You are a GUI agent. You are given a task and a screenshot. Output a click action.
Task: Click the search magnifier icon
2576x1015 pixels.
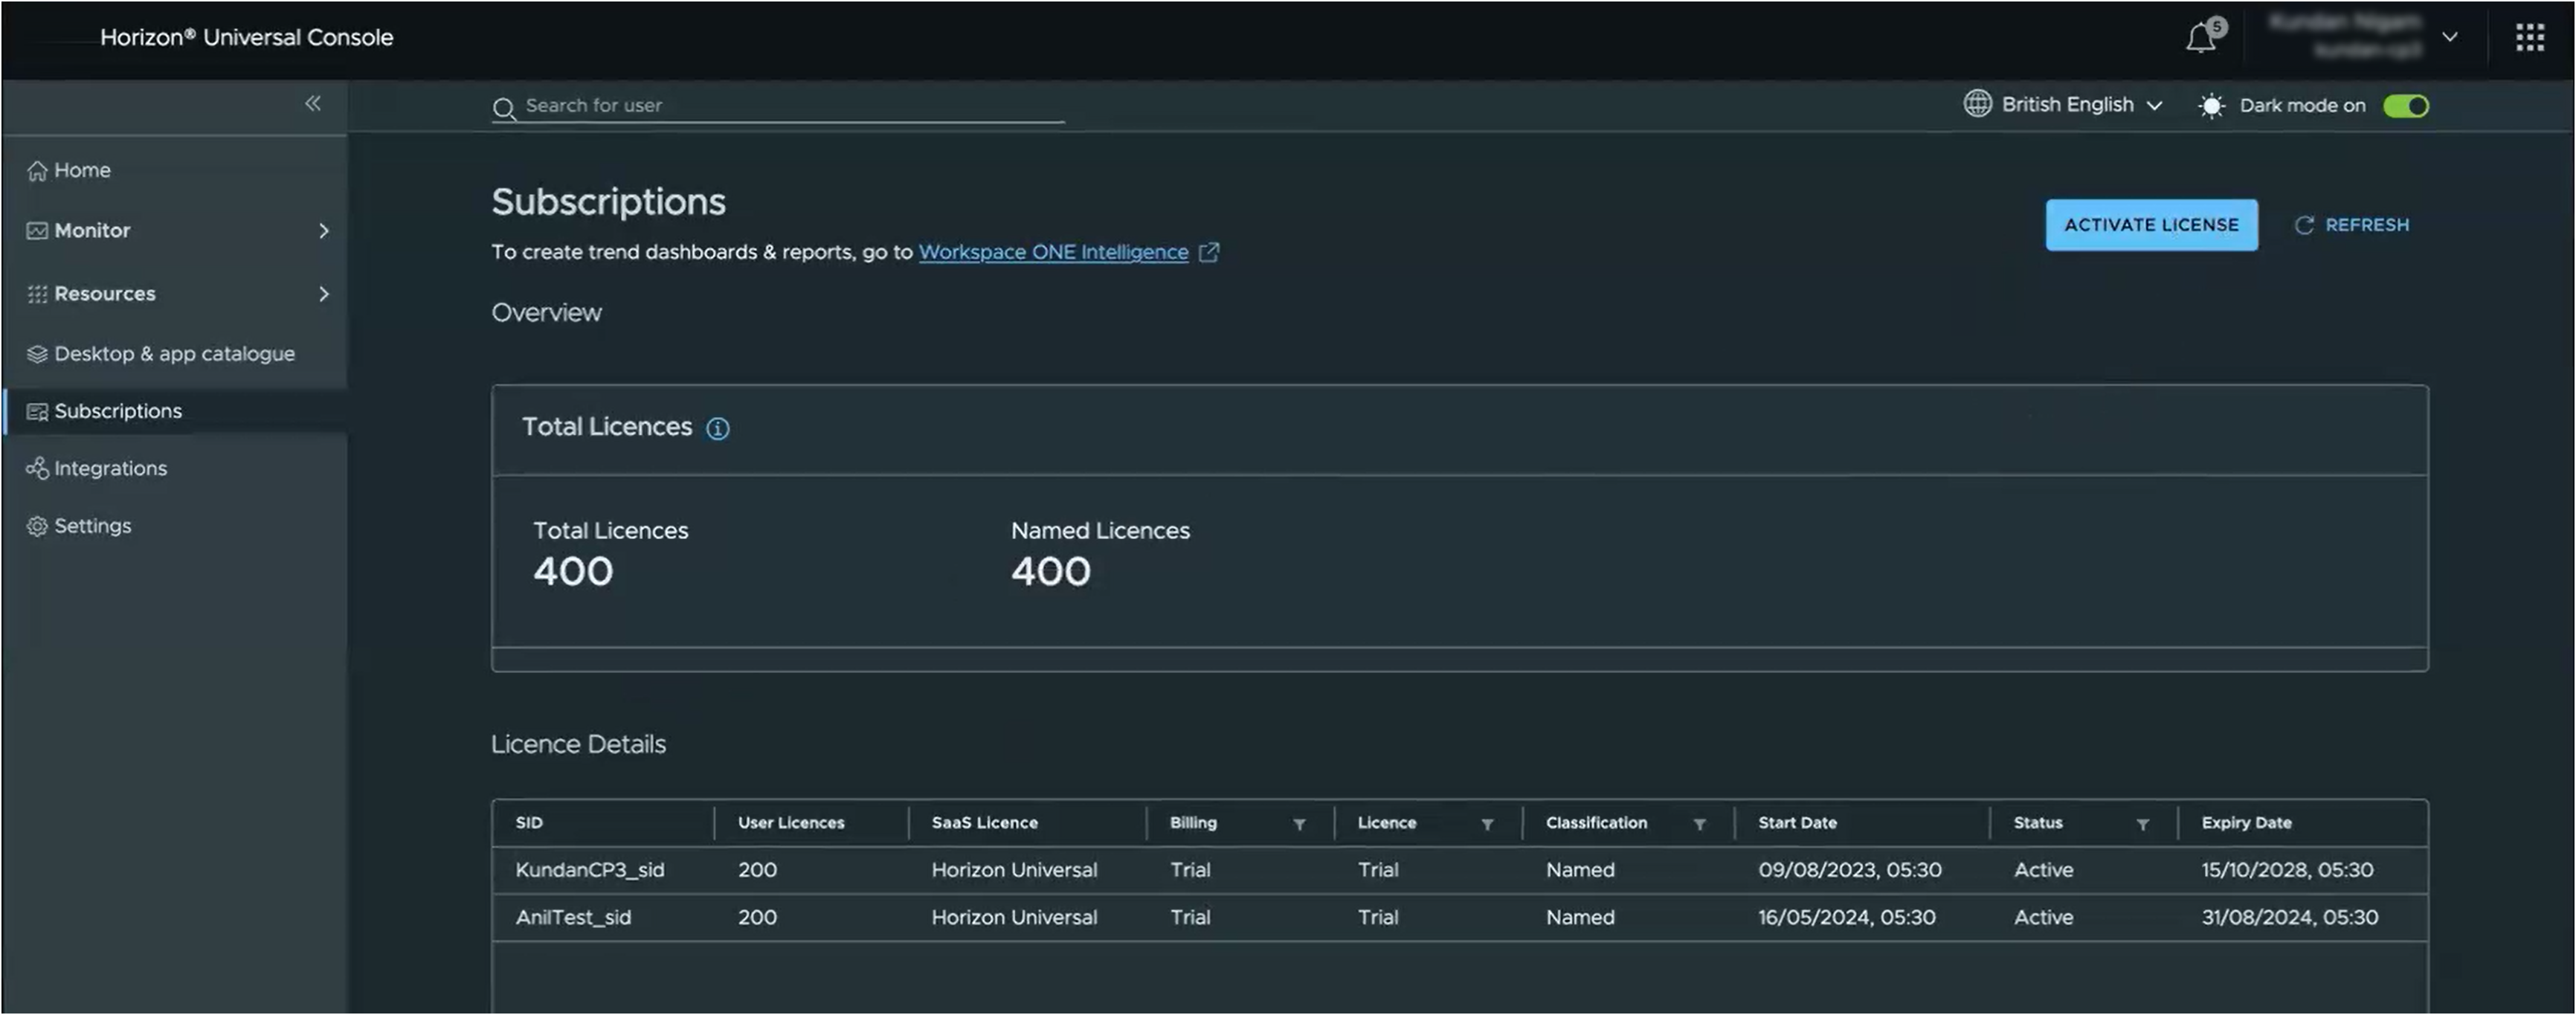(x=505, y=108)
